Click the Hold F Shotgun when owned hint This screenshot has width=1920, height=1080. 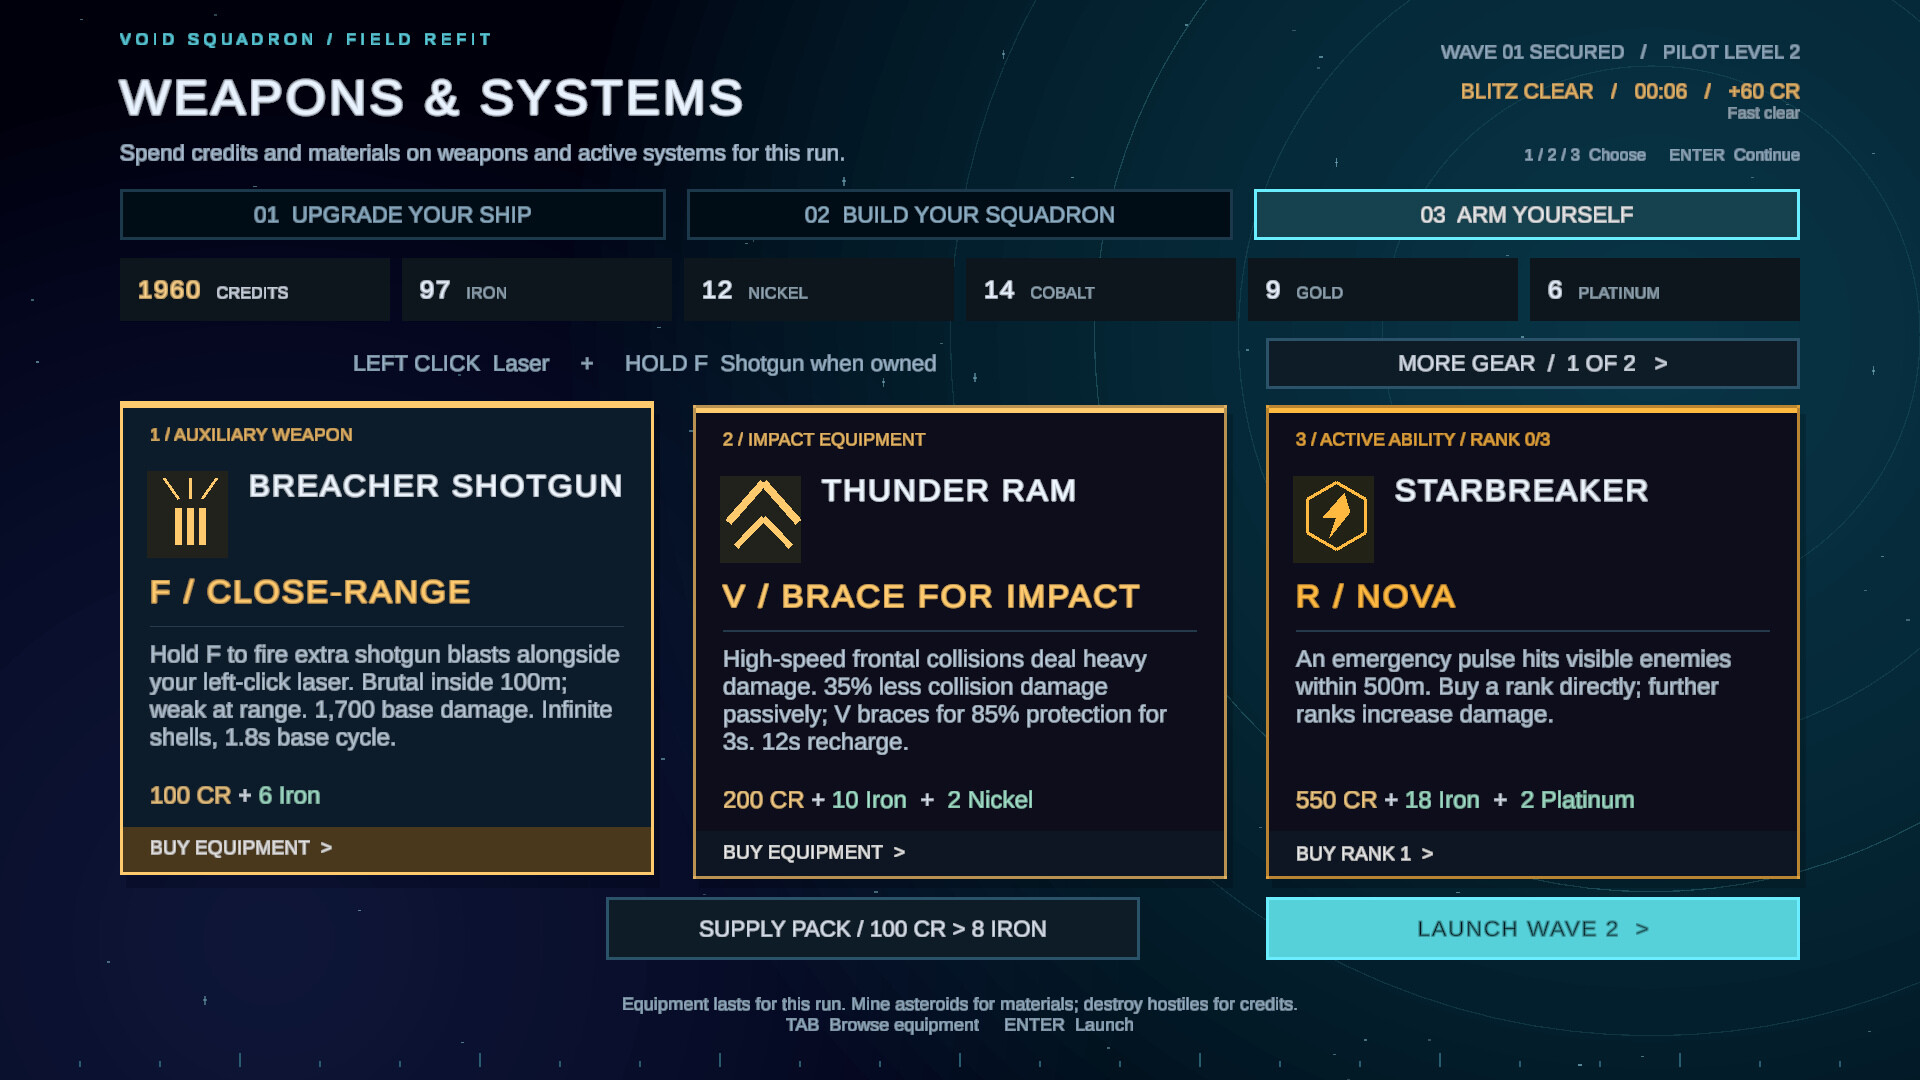tap(780, 364)
